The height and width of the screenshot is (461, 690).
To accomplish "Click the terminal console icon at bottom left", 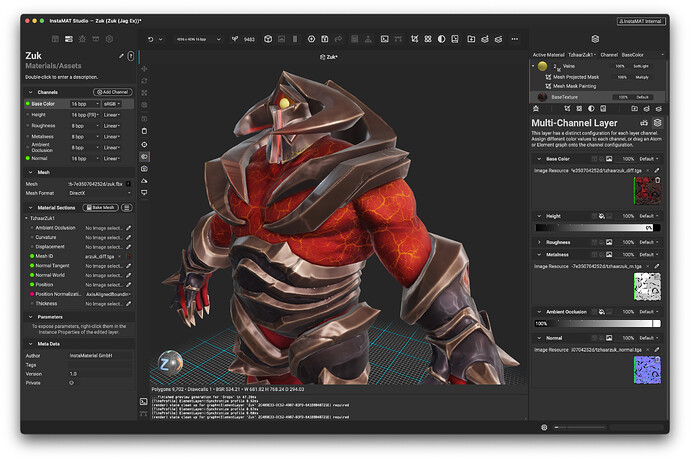I will (145, 401).
